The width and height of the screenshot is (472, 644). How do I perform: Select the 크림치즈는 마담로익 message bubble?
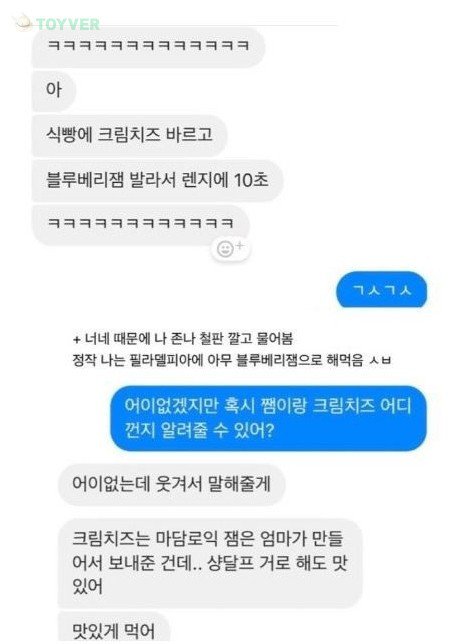pos(210,563)
